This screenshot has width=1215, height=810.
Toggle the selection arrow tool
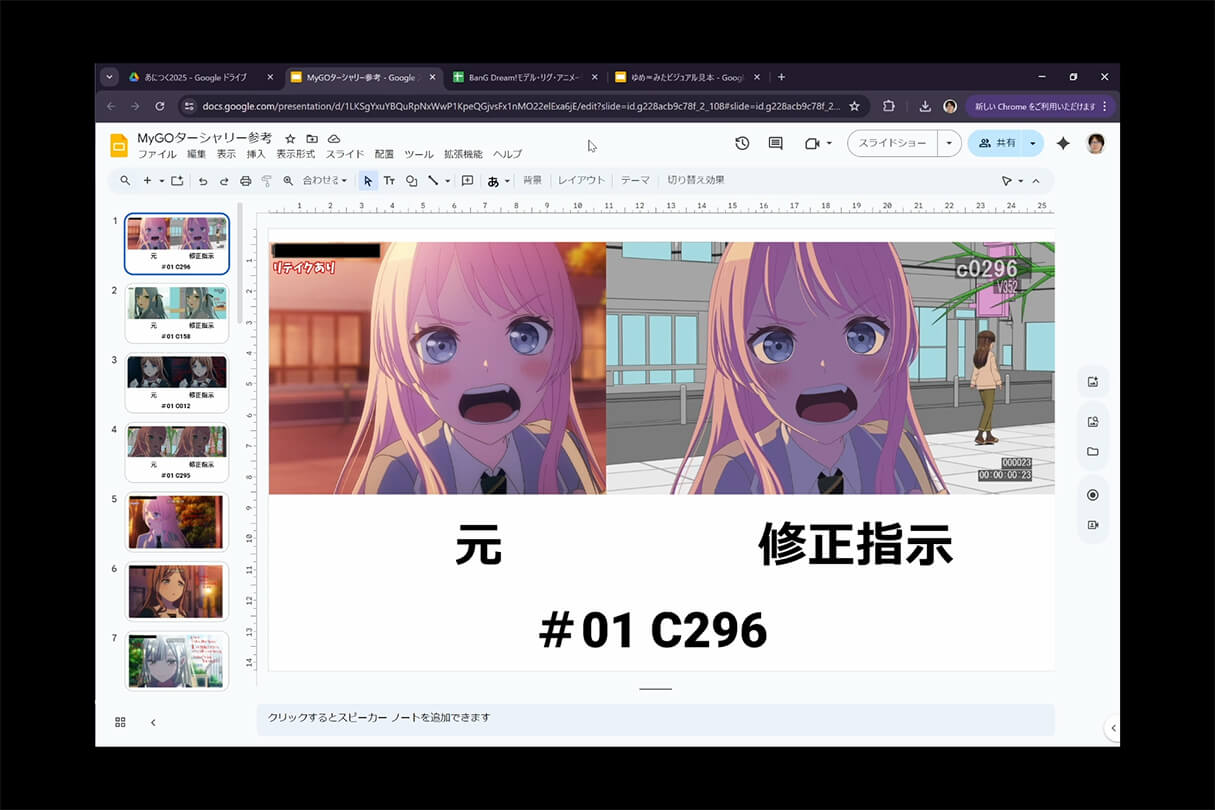point(367,181)
